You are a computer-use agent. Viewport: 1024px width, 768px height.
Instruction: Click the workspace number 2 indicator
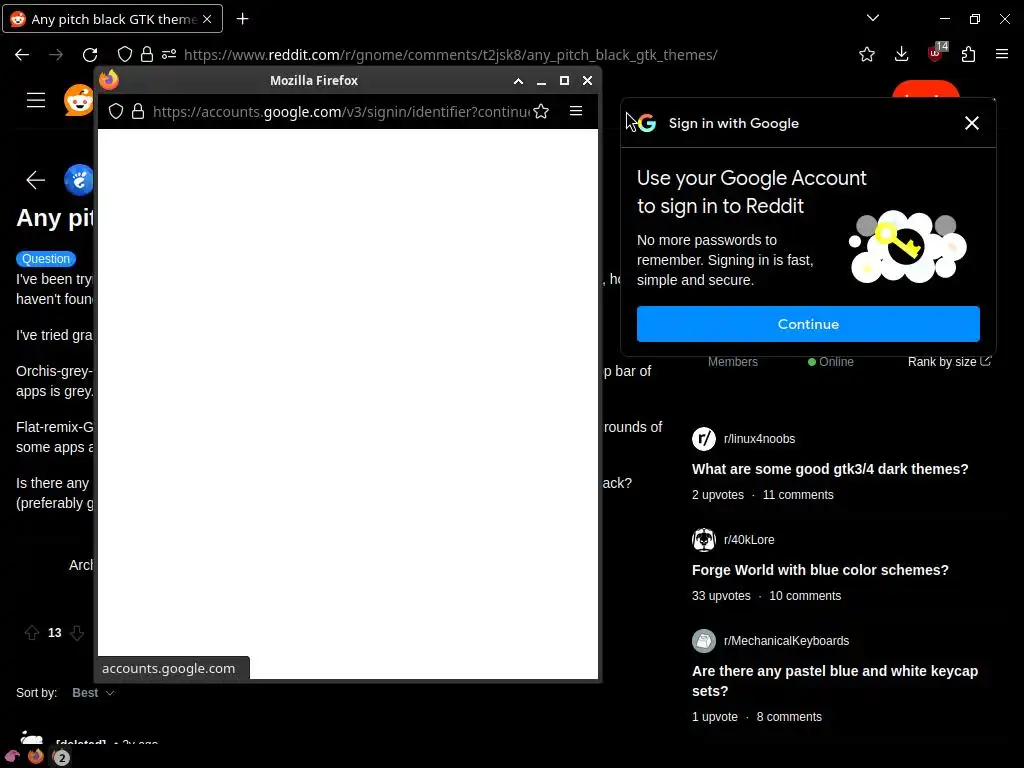61,758
